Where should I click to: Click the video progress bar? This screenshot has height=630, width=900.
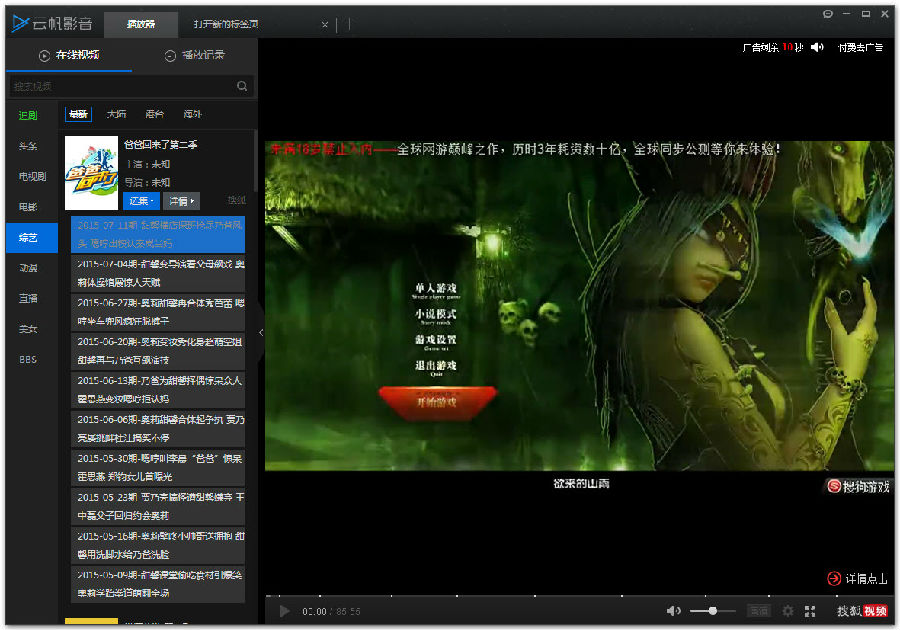(x=579, y=596)
